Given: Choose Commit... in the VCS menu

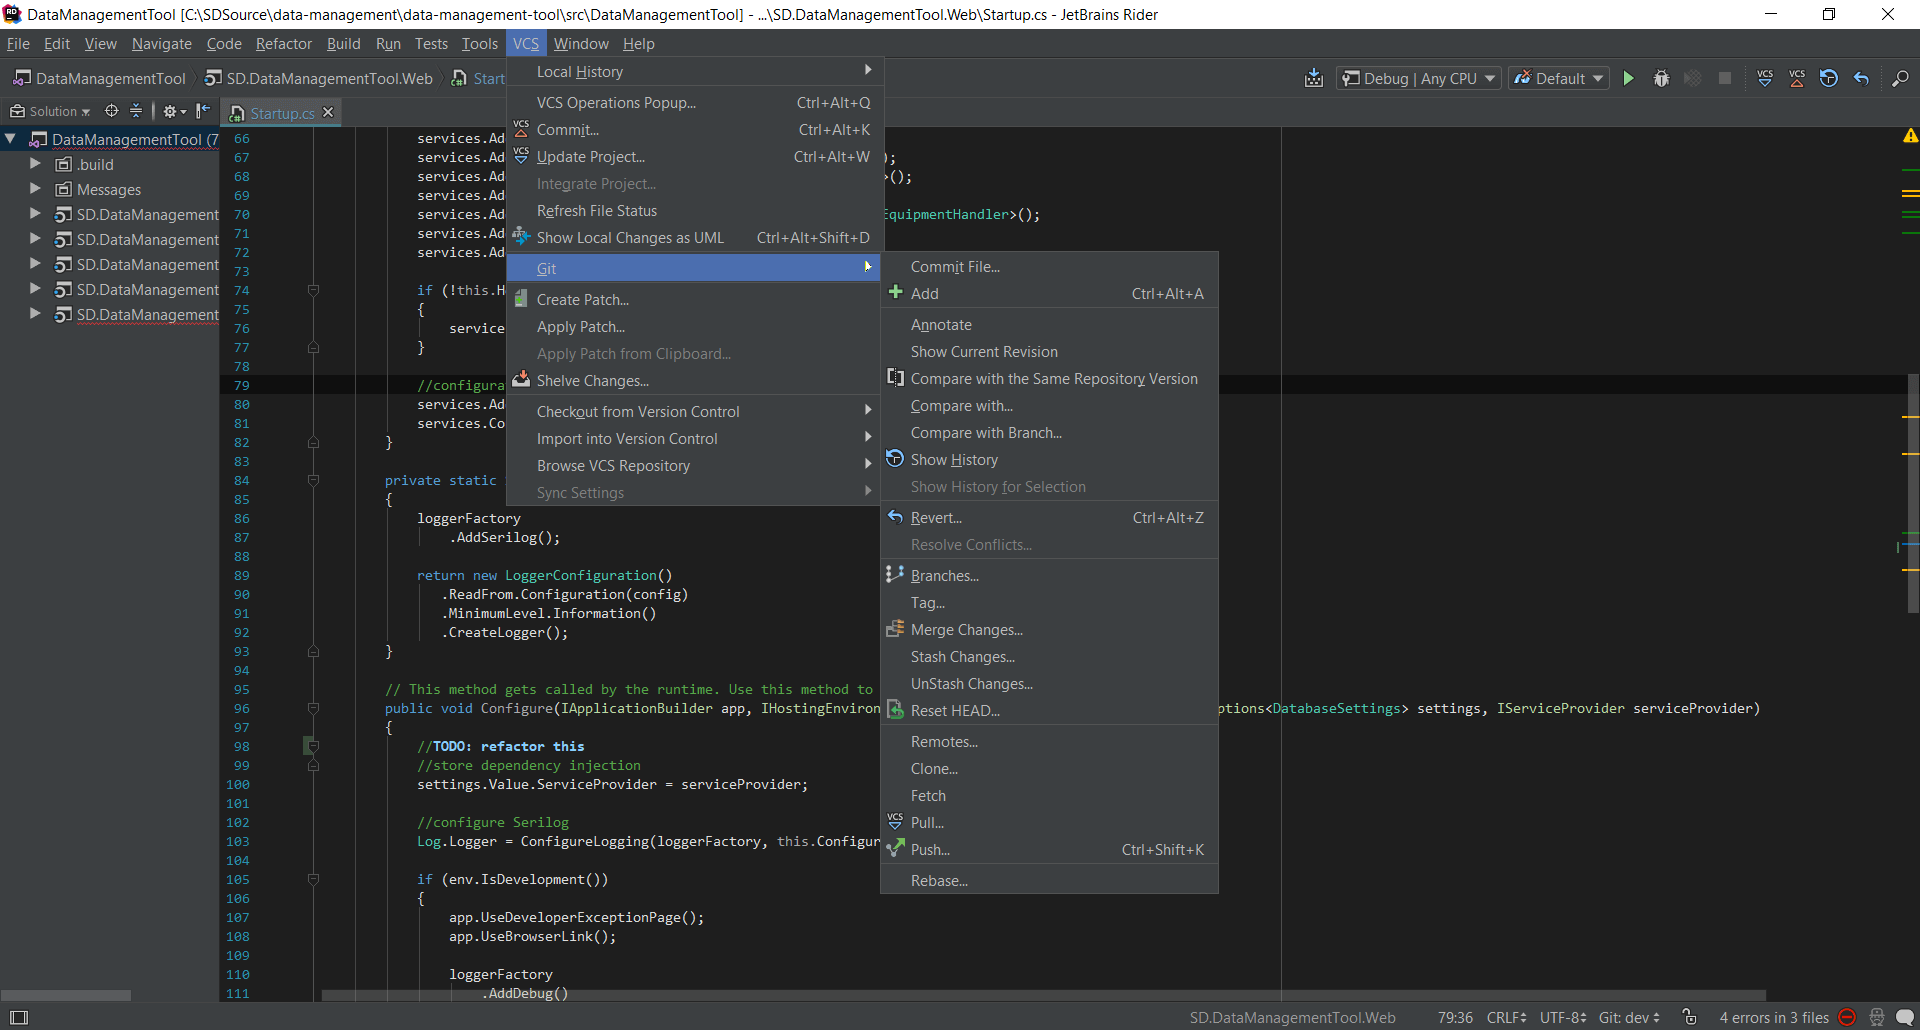Looking at the screenshot, I should pos(693,130).
